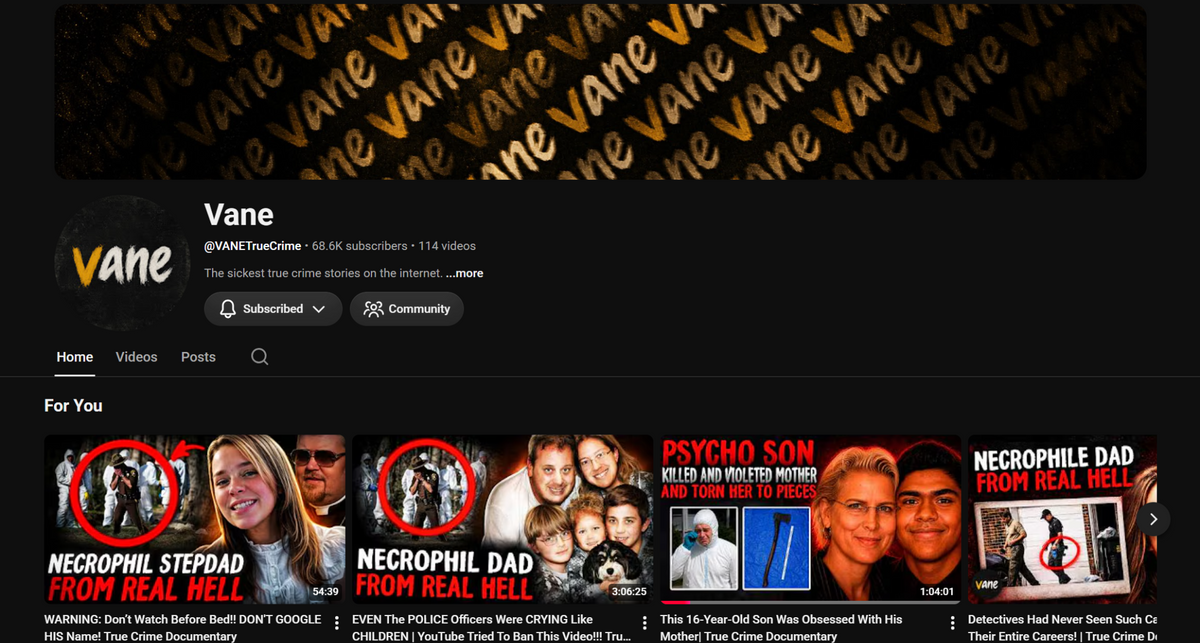Open options menu for Don't Watch Before Bed video
The height and width of the screenshot is (643, 1200).
point(337,623)
